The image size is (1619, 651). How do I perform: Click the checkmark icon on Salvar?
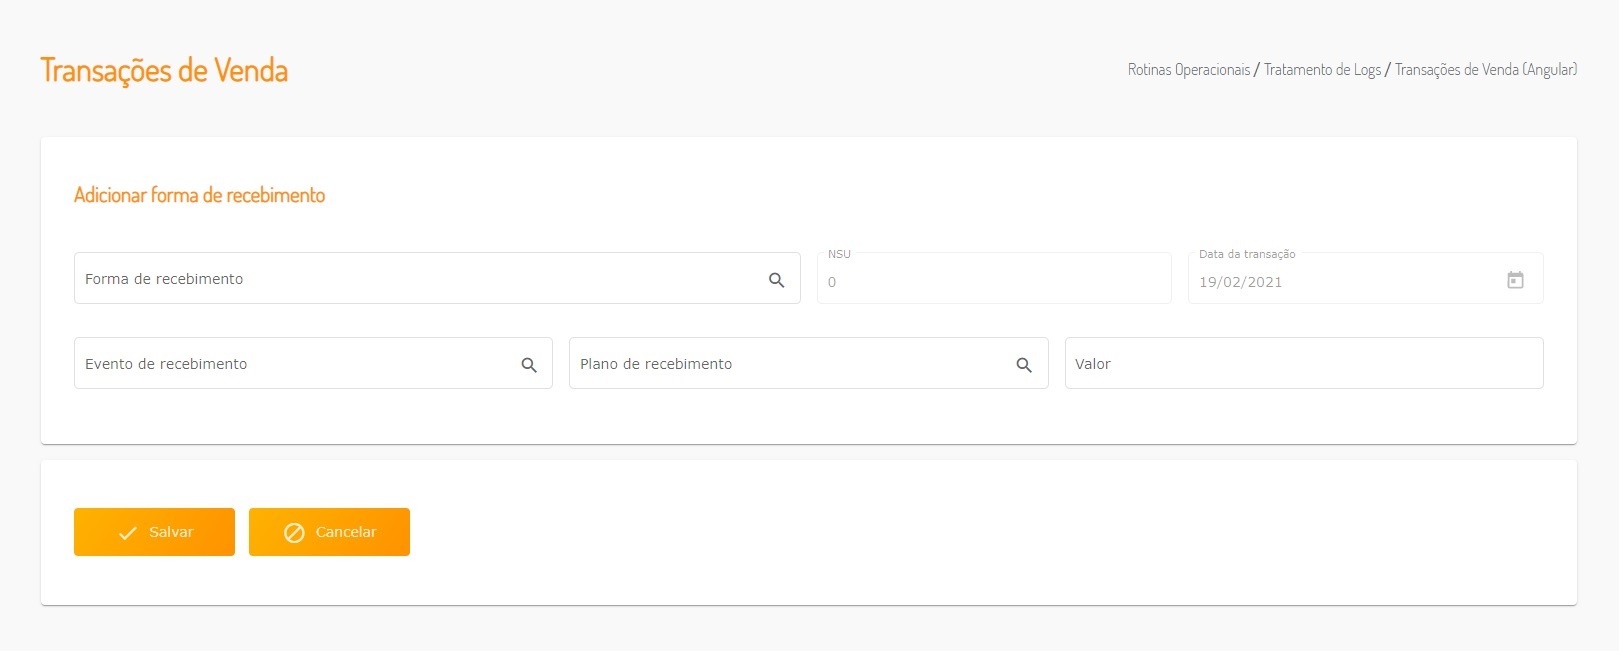[x=128, y=533]
